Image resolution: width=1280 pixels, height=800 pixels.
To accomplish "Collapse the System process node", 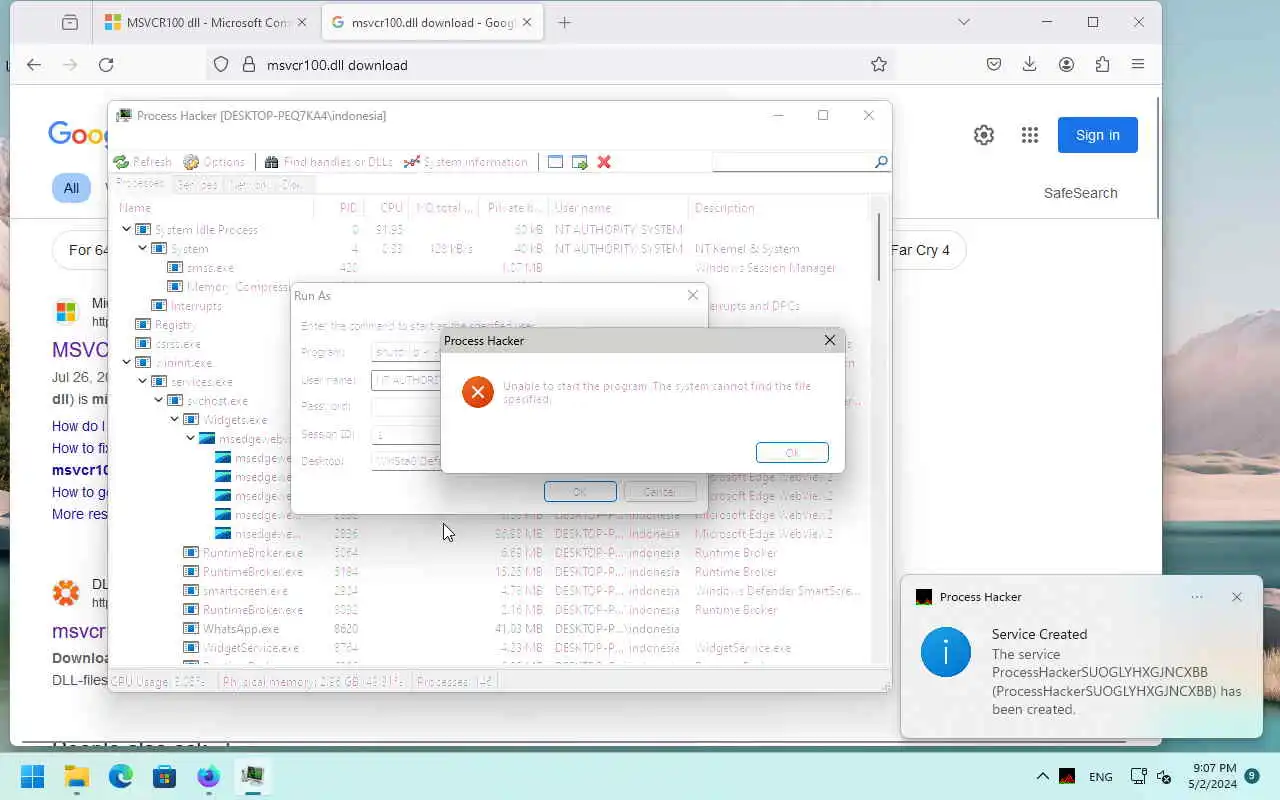I will (x=142, y=249).
